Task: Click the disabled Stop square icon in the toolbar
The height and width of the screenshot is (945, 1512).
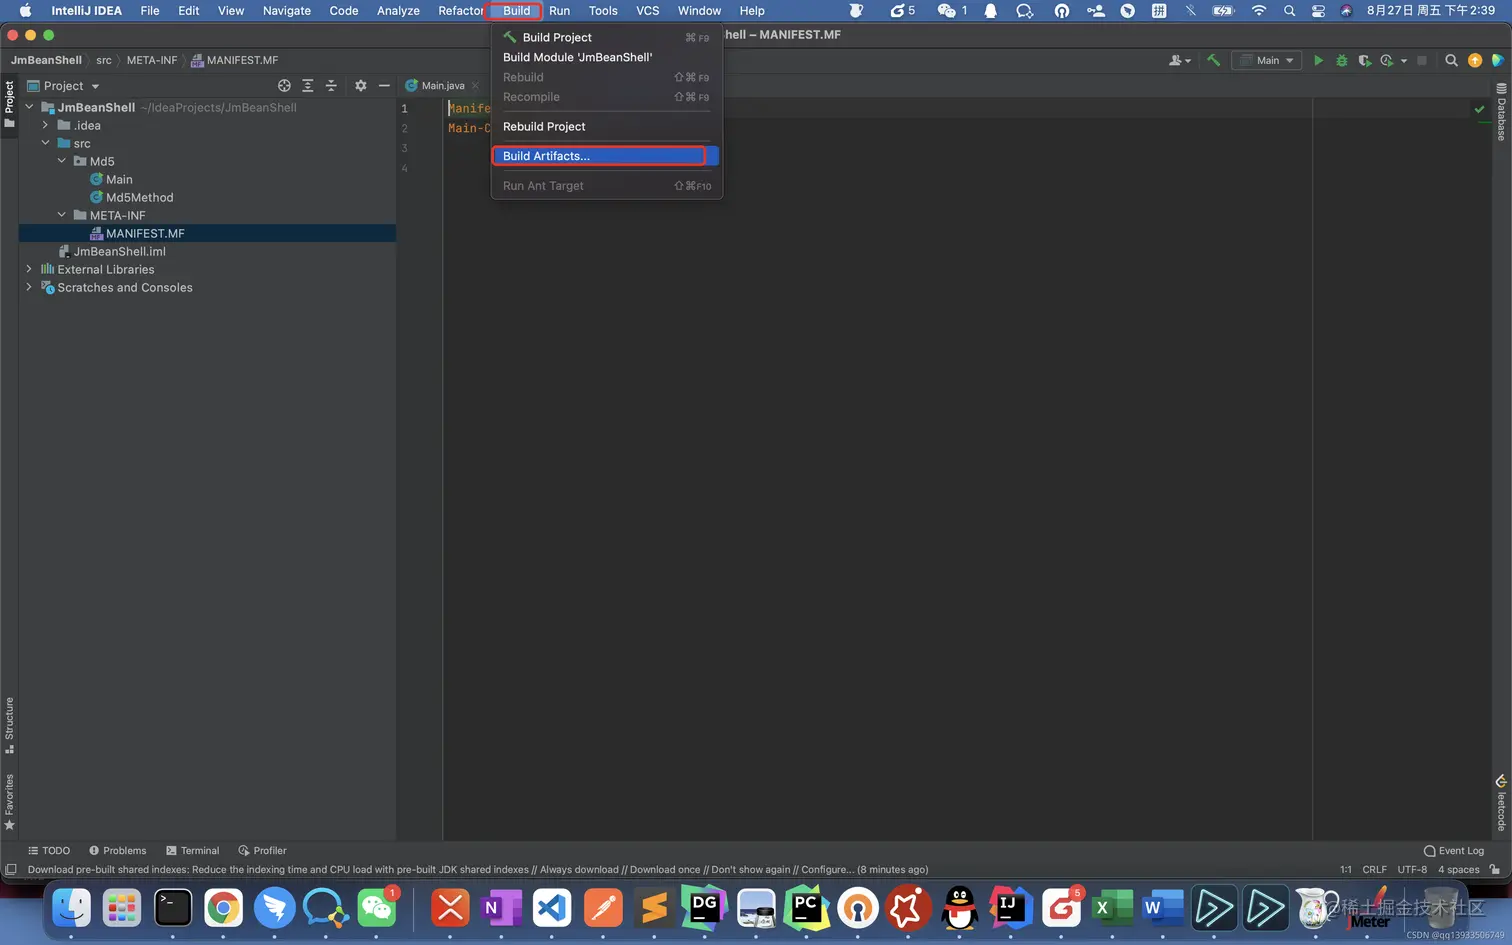Action: tap(1422, 60)
